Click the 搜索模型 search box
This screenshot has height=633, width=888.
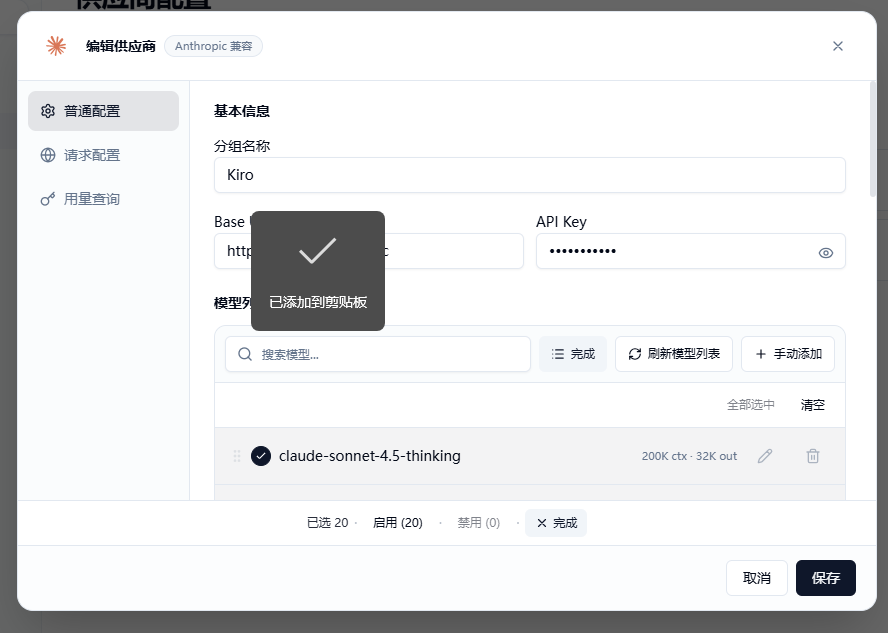point(378,354)
